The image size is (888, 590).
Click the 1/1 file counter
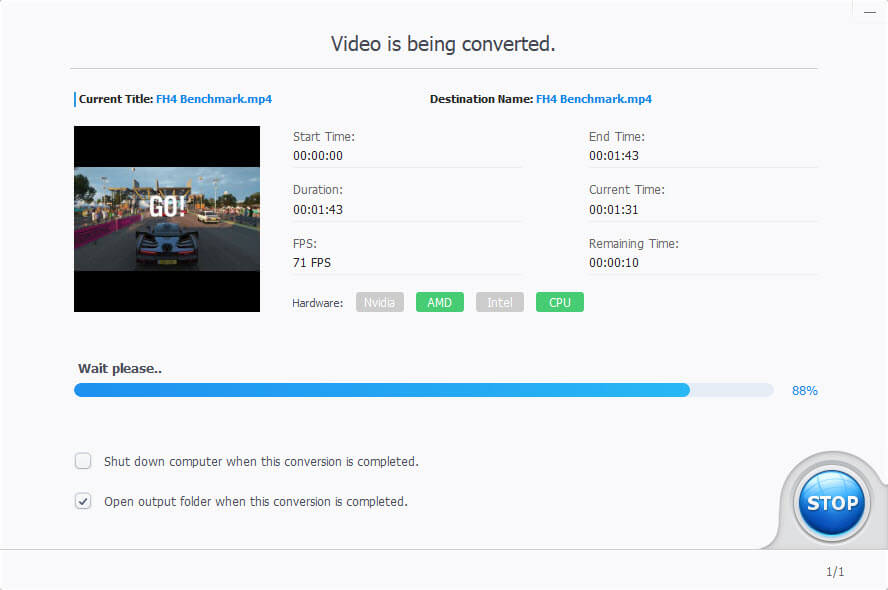[x=835, y=571]
